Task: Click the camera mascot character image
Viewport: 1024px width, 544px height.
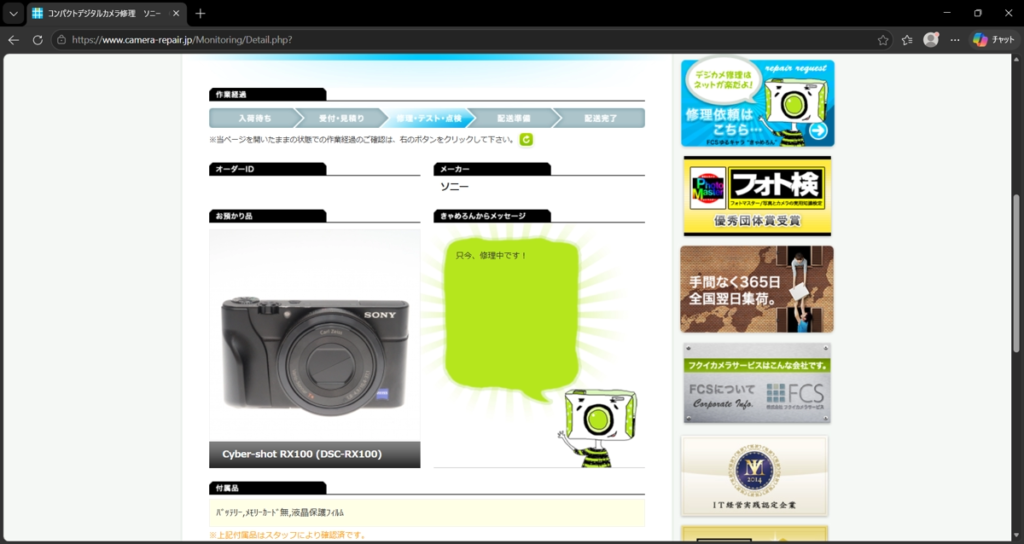Action: click(597, 428)
